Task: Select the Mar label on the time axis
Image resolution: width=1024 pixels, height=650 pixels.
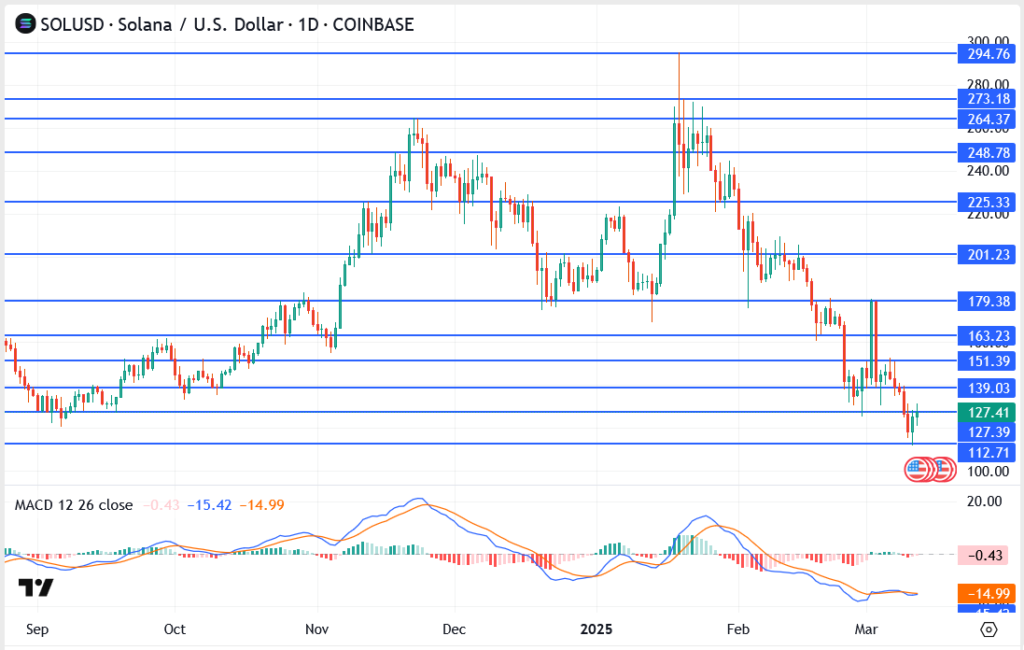Action: click(x=866, y=629)
